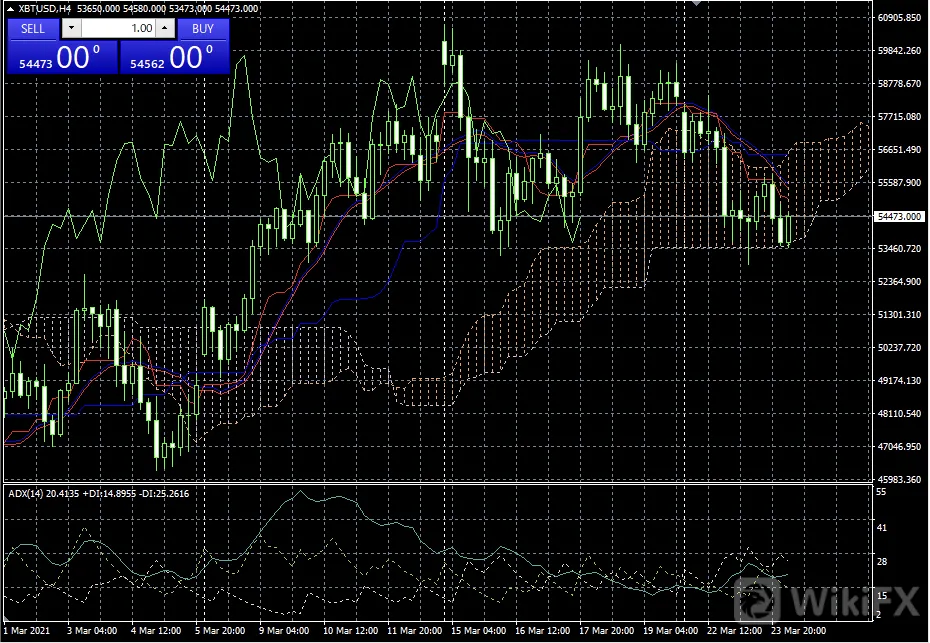Click the BUY button
Screen dimensions: 930x643
coord(203,28)
